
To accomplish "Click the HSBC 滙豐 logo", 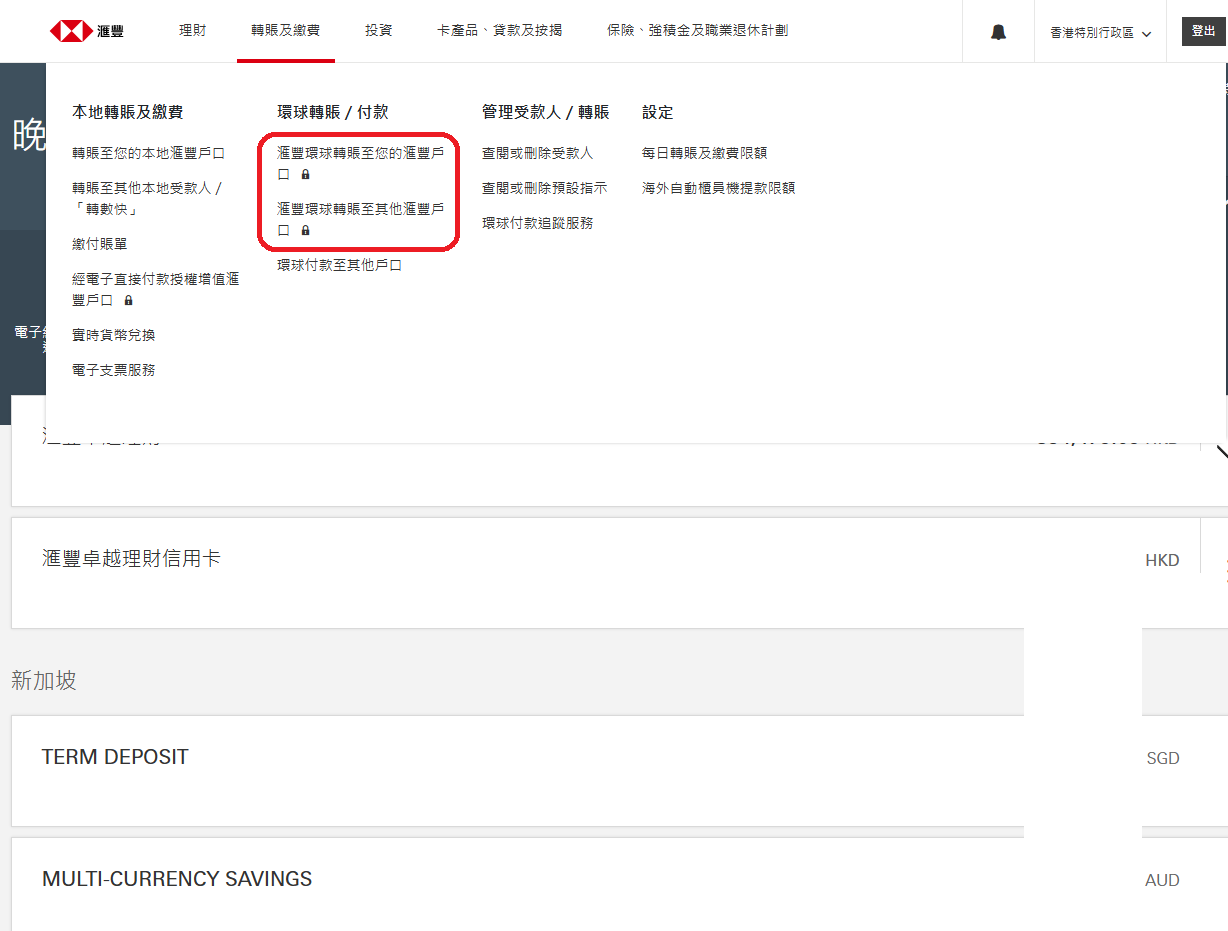I will point(87,31).
